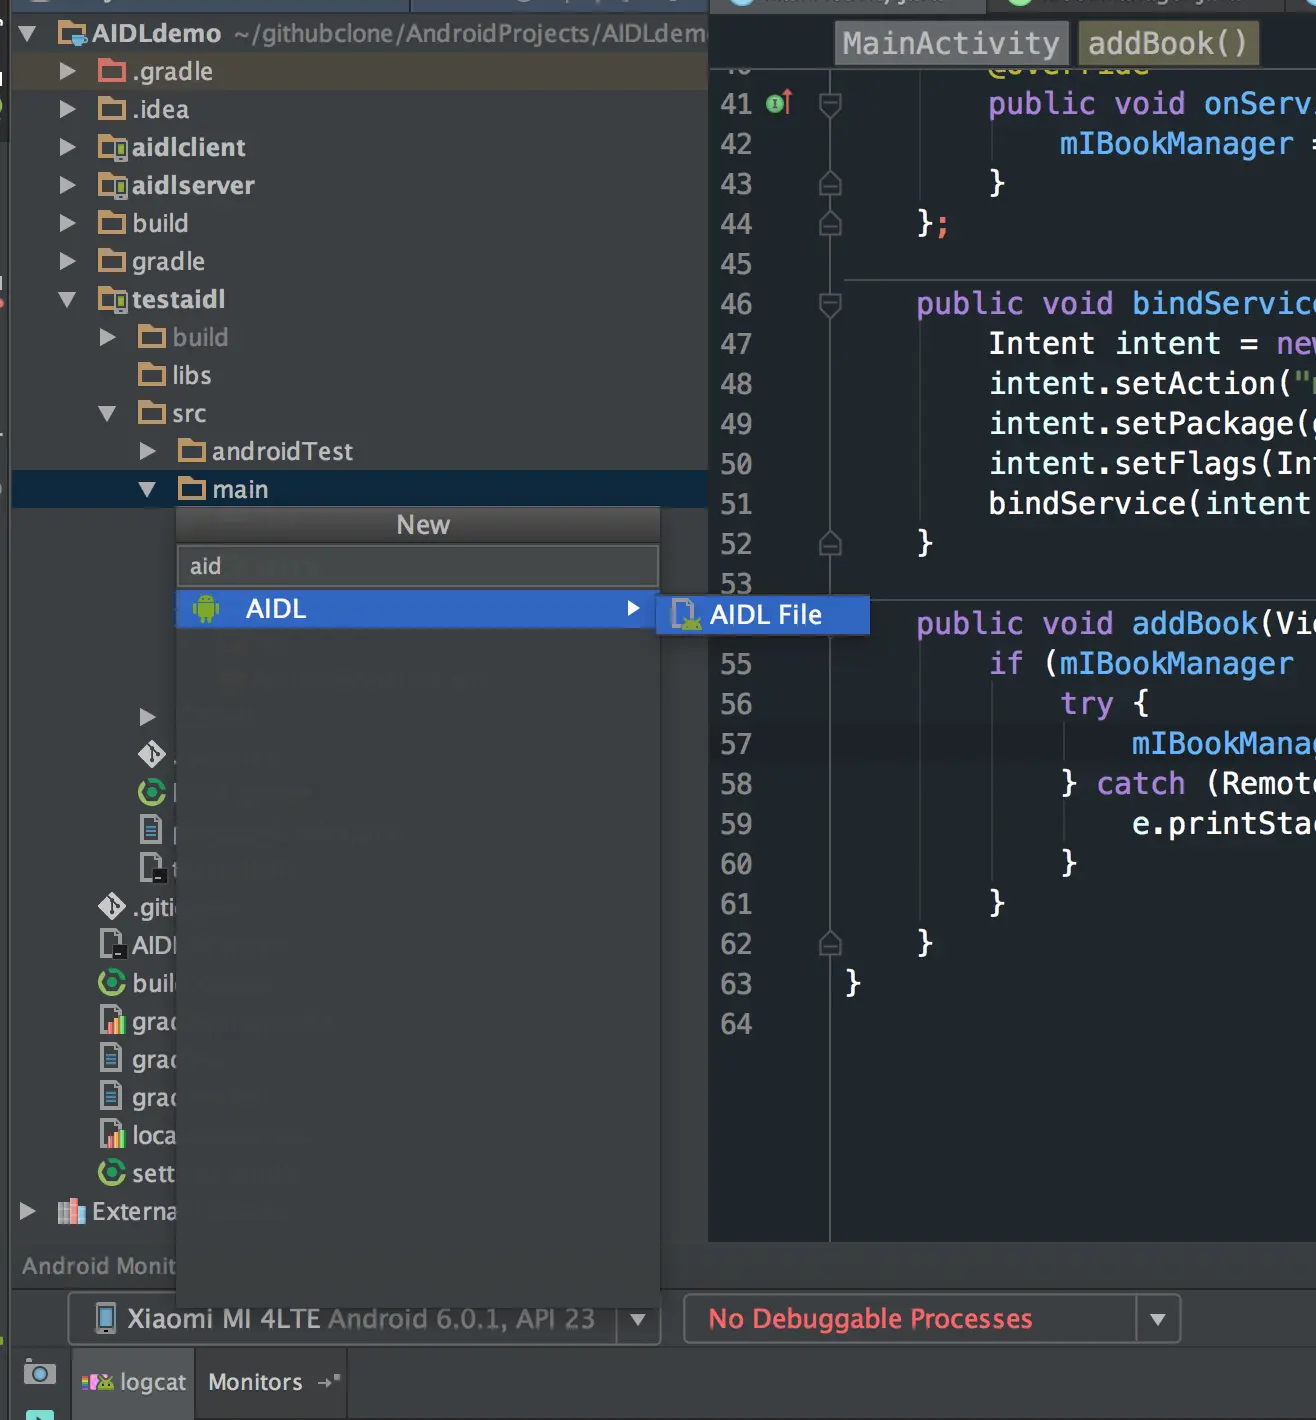Toggle code folding at line 52
Image resolution: width=1316 pixels, height=1420 pixels.
tap(830, 543)
